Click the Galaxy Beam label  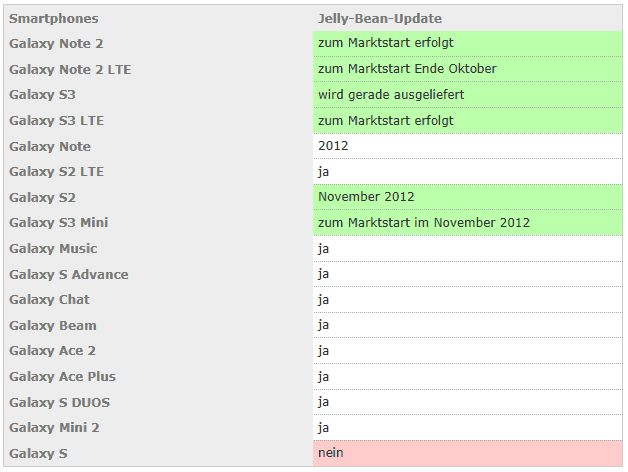tap(53, 325)
